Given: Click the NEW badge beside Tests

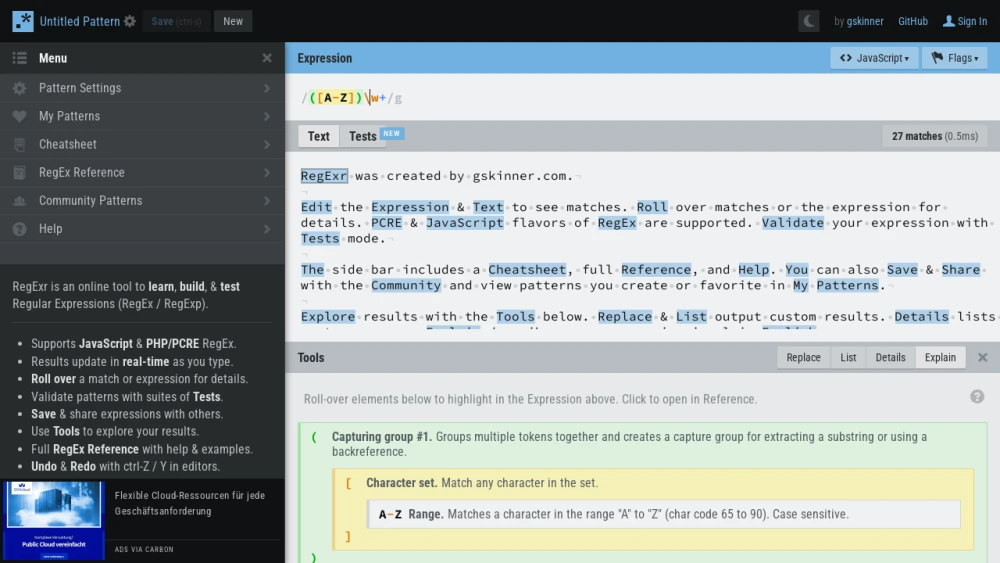Looking at the screenshot, I should (392, 133).
